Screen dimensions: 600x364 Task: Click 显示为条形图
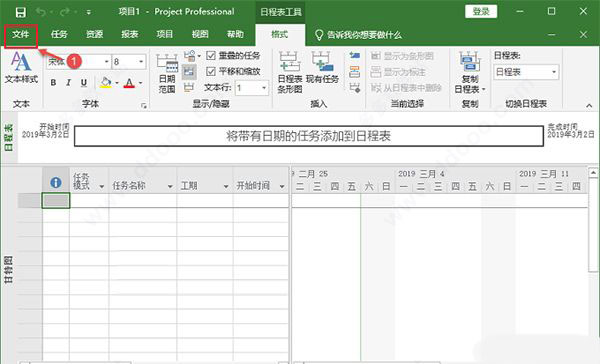click(402, 56)
